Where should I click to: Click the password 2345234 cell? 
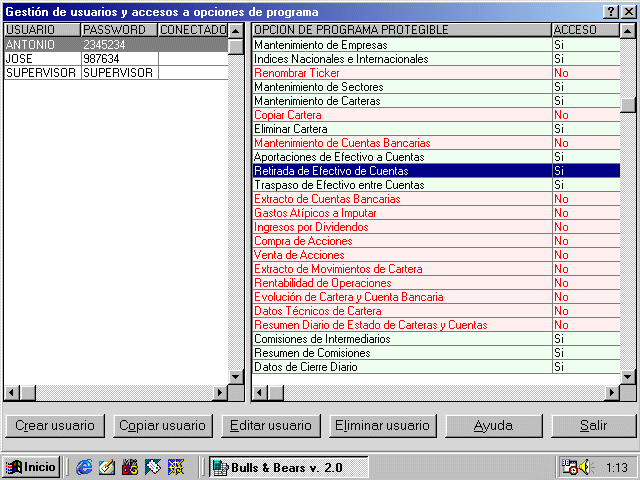coord(120,44)
